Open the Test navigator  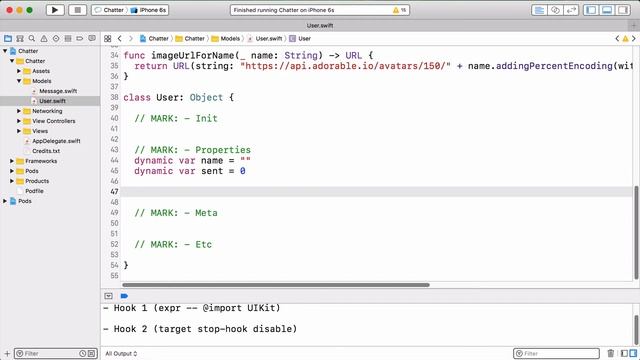(56, 38)
